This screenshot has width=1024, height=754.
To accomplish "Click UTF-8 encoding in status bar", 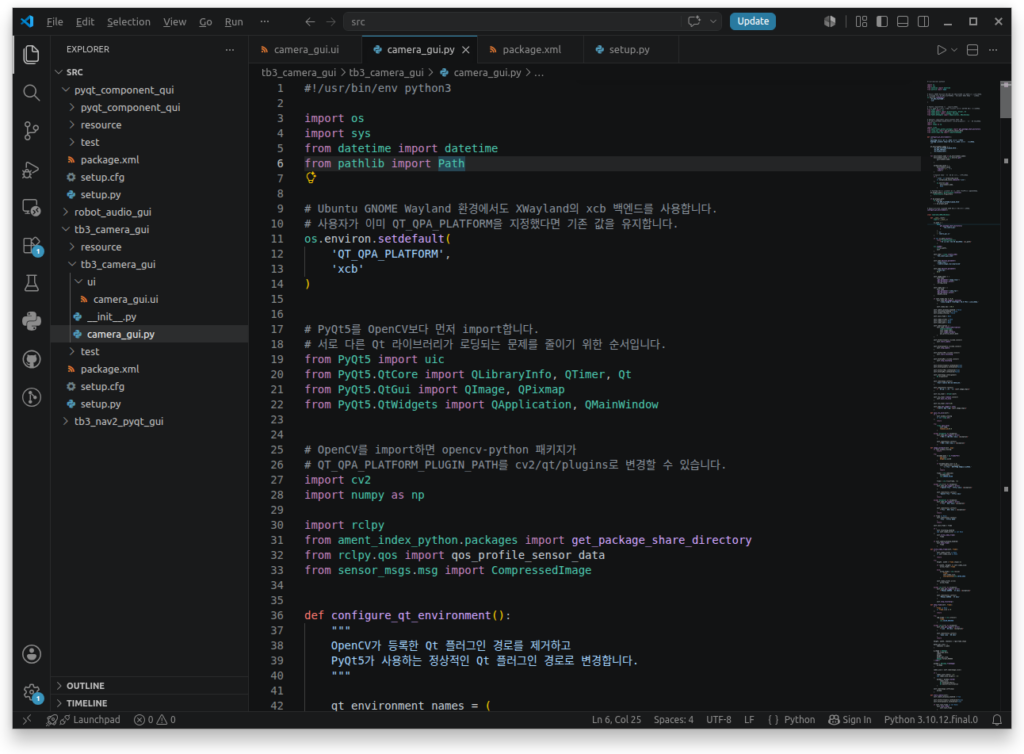I will (x=718, y=720).
